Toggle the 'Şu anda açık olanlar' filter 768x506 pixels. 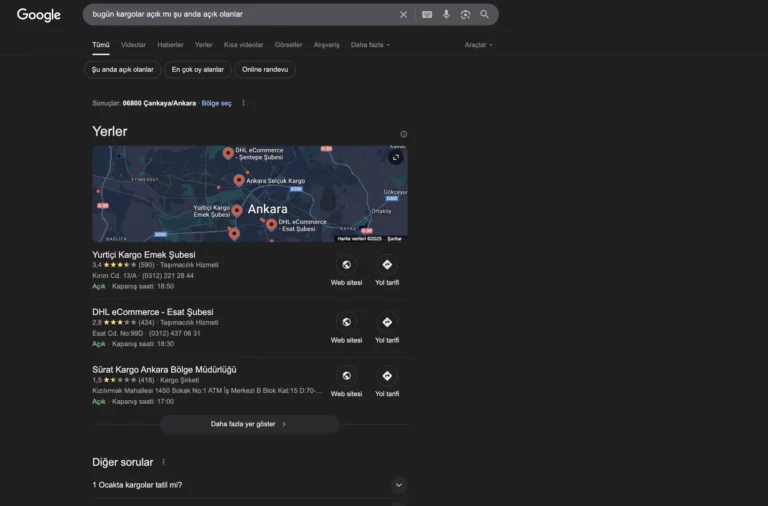coord(123,70)
